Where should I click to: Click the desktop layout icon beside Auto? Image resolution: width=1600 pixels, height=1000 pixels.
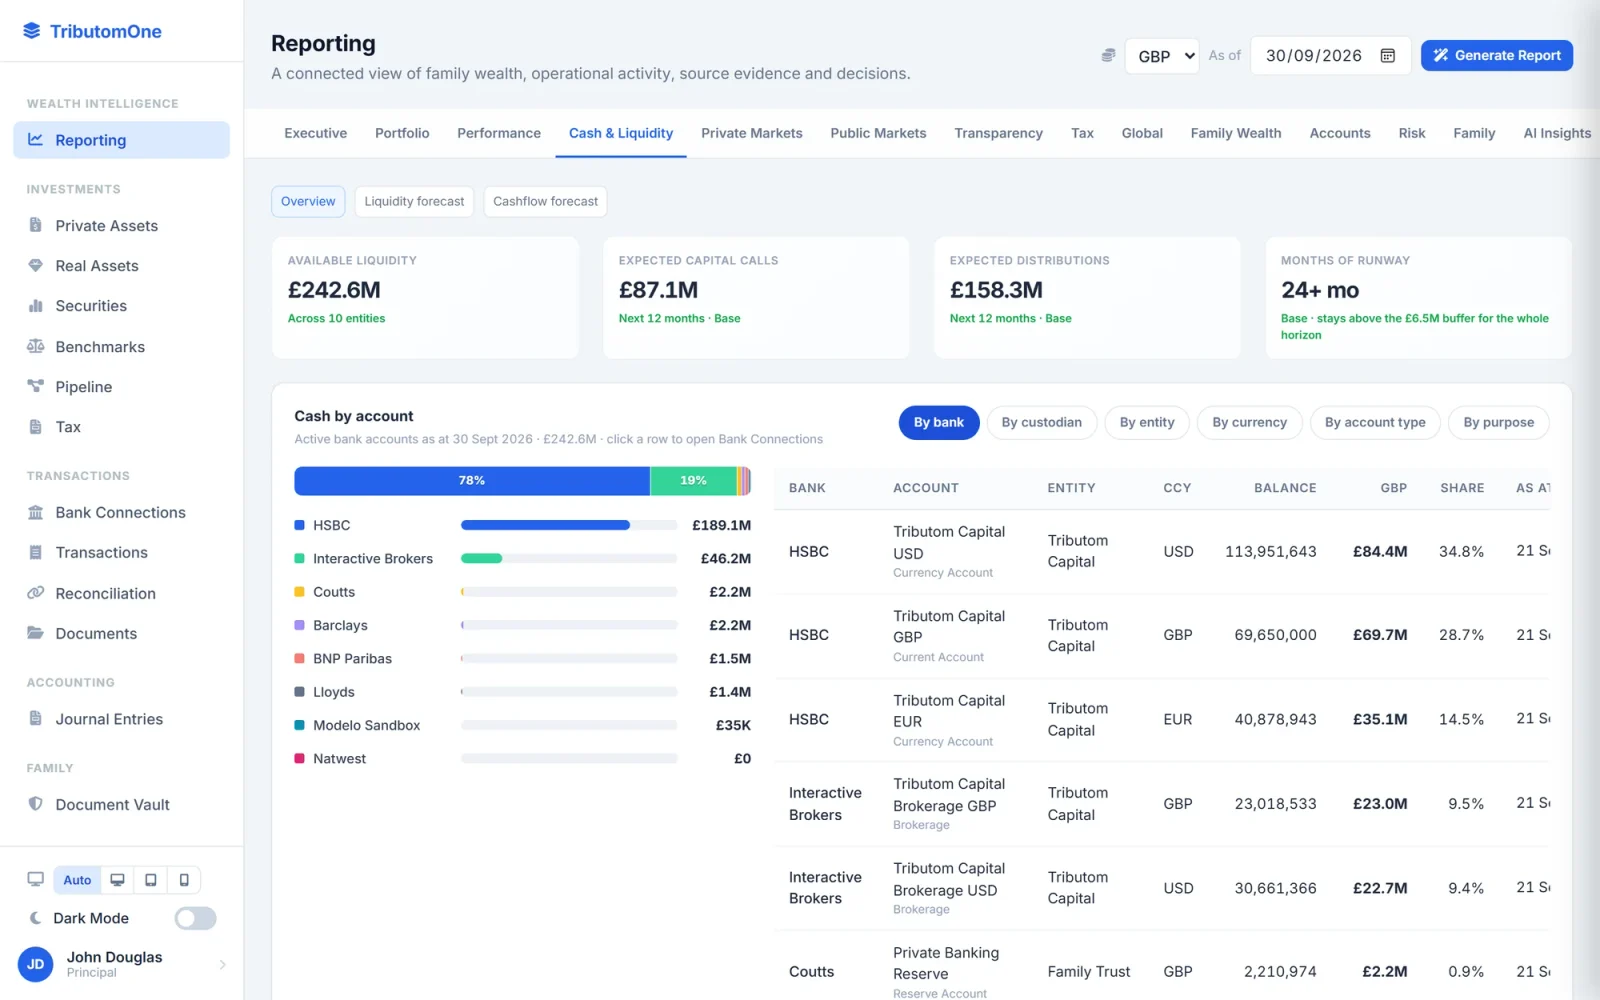(117, 880)
